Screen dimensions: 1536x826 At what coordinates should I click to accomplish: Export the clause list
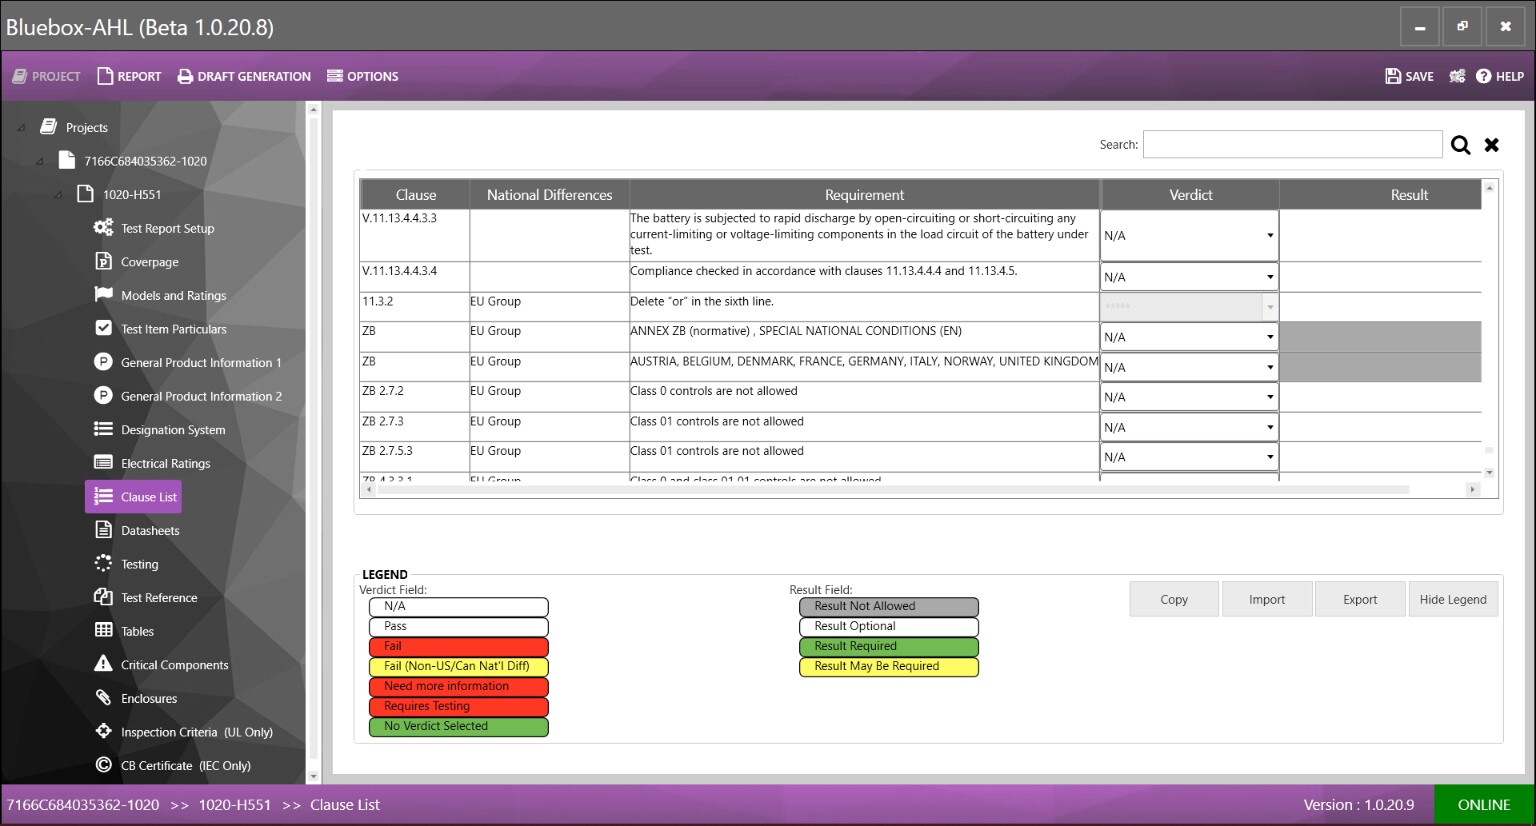tap(1360, 598)
